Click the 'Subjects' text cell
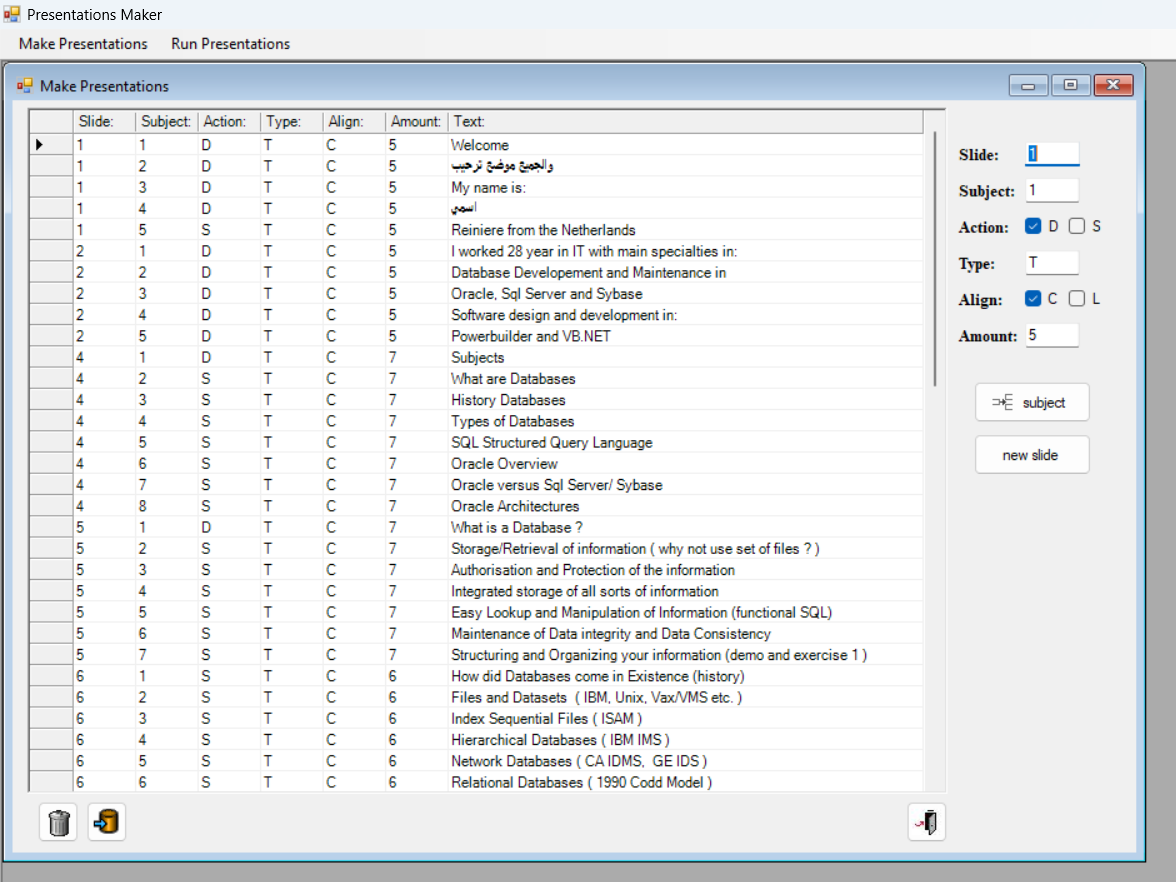The image size is (1176, 882). [x=686, y=357]
